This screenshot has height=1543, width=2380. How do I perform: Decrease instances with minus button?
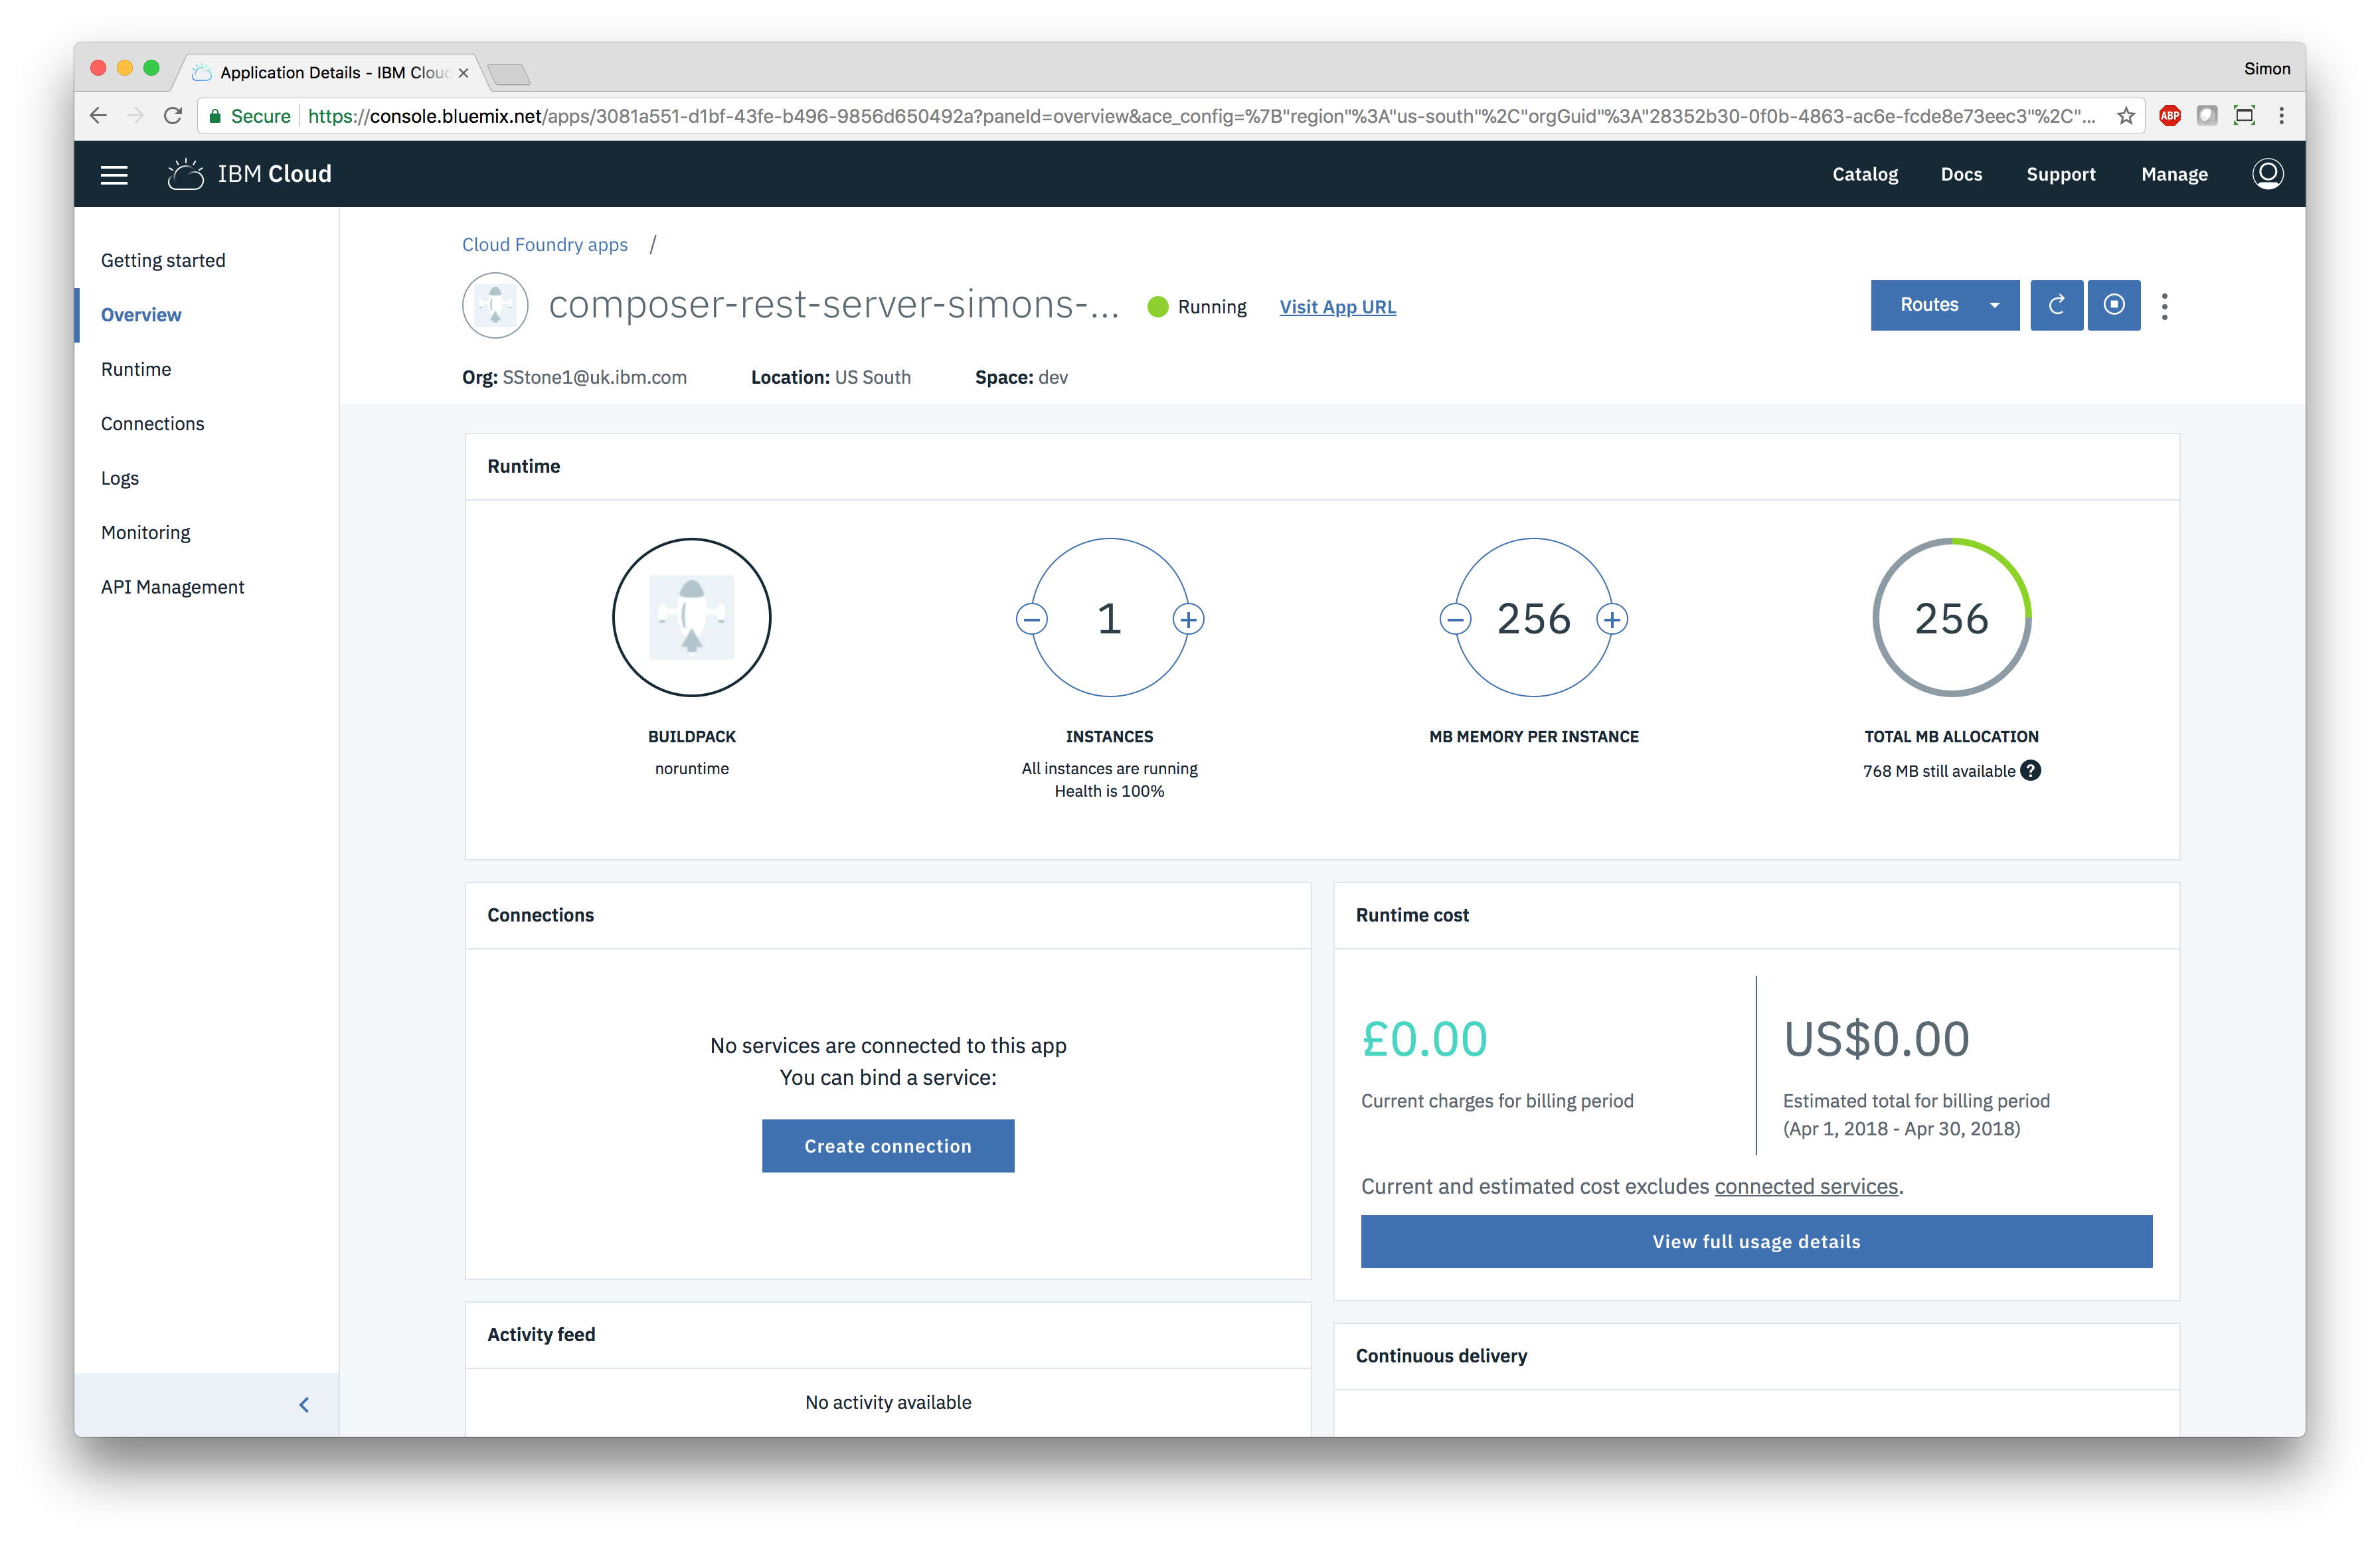click(1031, 619)
